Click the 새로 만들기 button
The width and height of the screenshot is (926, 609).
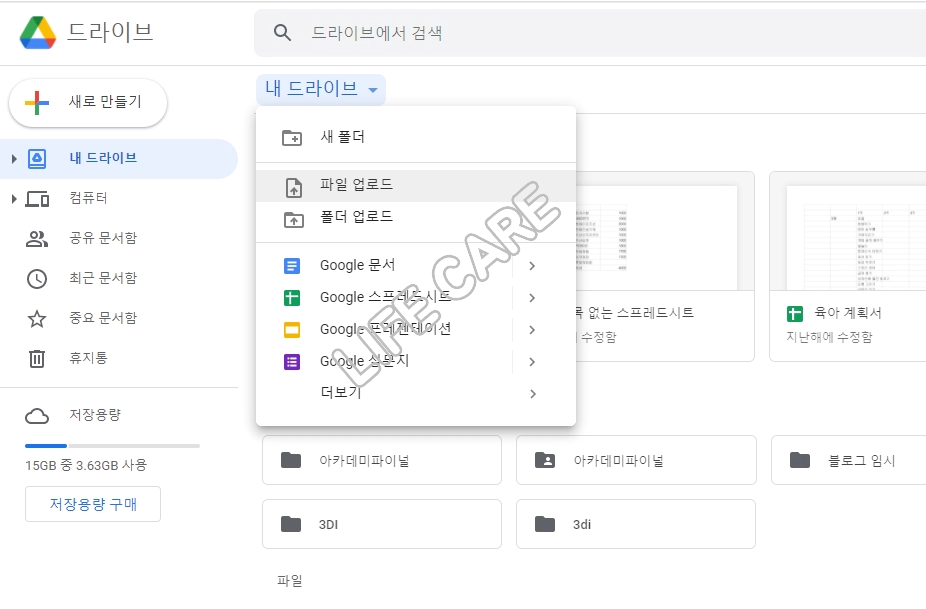(x=88, y=102)
